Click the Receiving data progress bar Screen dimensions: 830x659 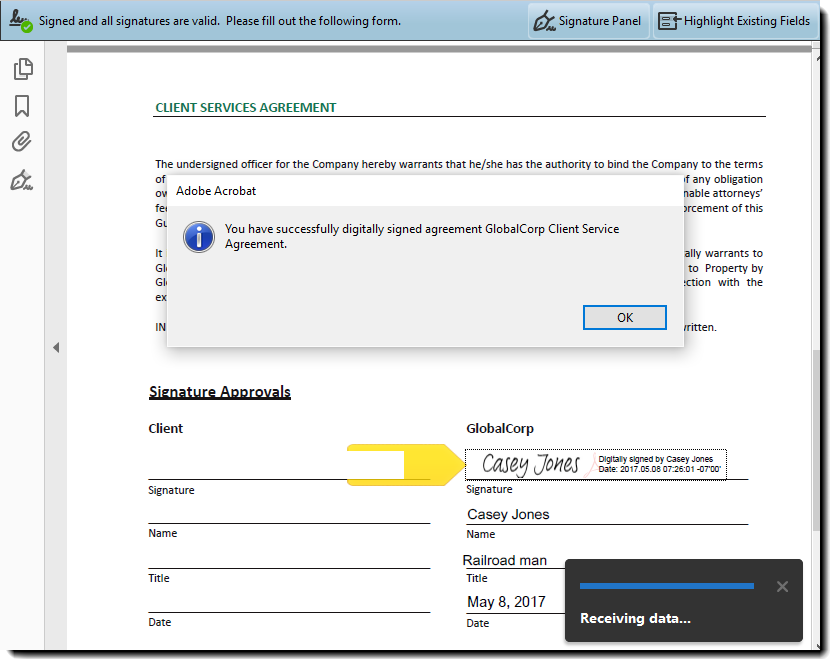coord(666,586)
